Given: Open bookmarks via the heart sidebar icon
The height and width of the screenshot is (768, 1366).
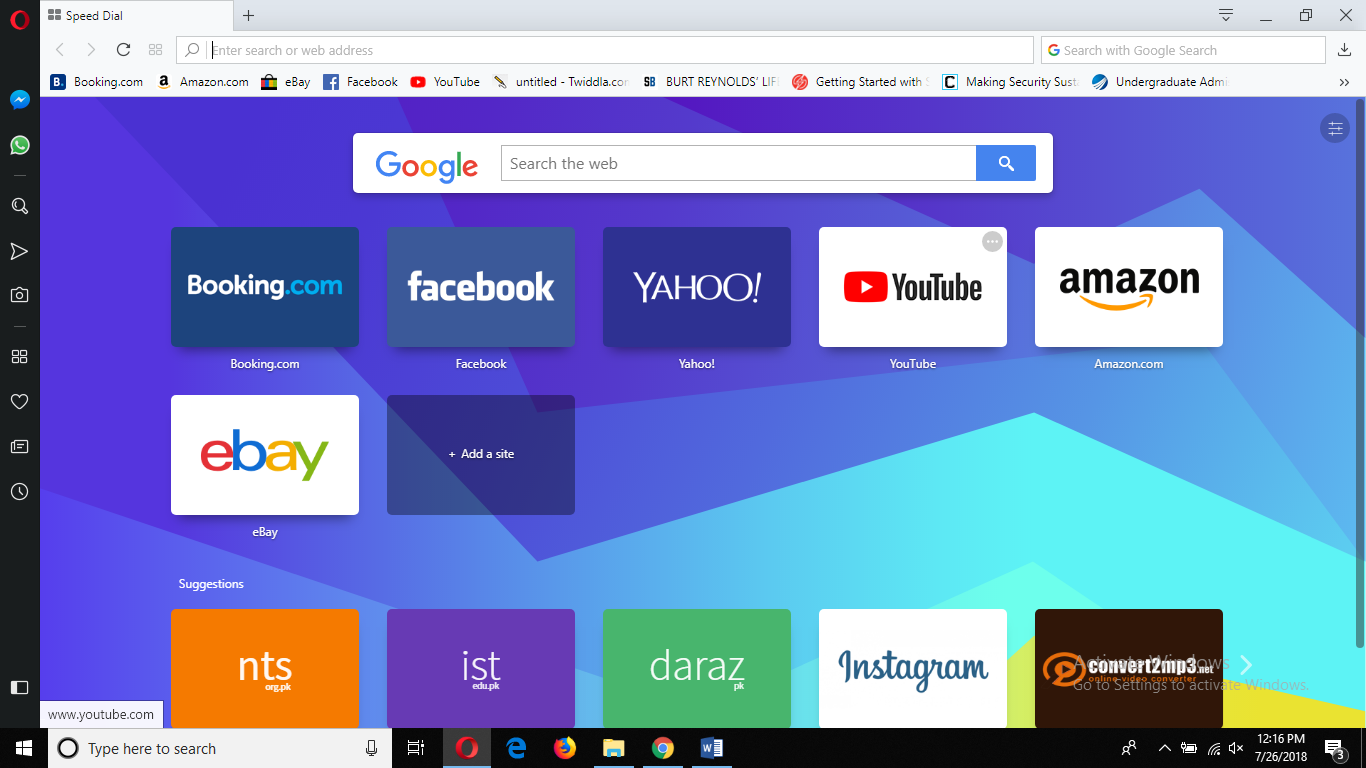Looking at the screenshot, I should pos(18,401).
